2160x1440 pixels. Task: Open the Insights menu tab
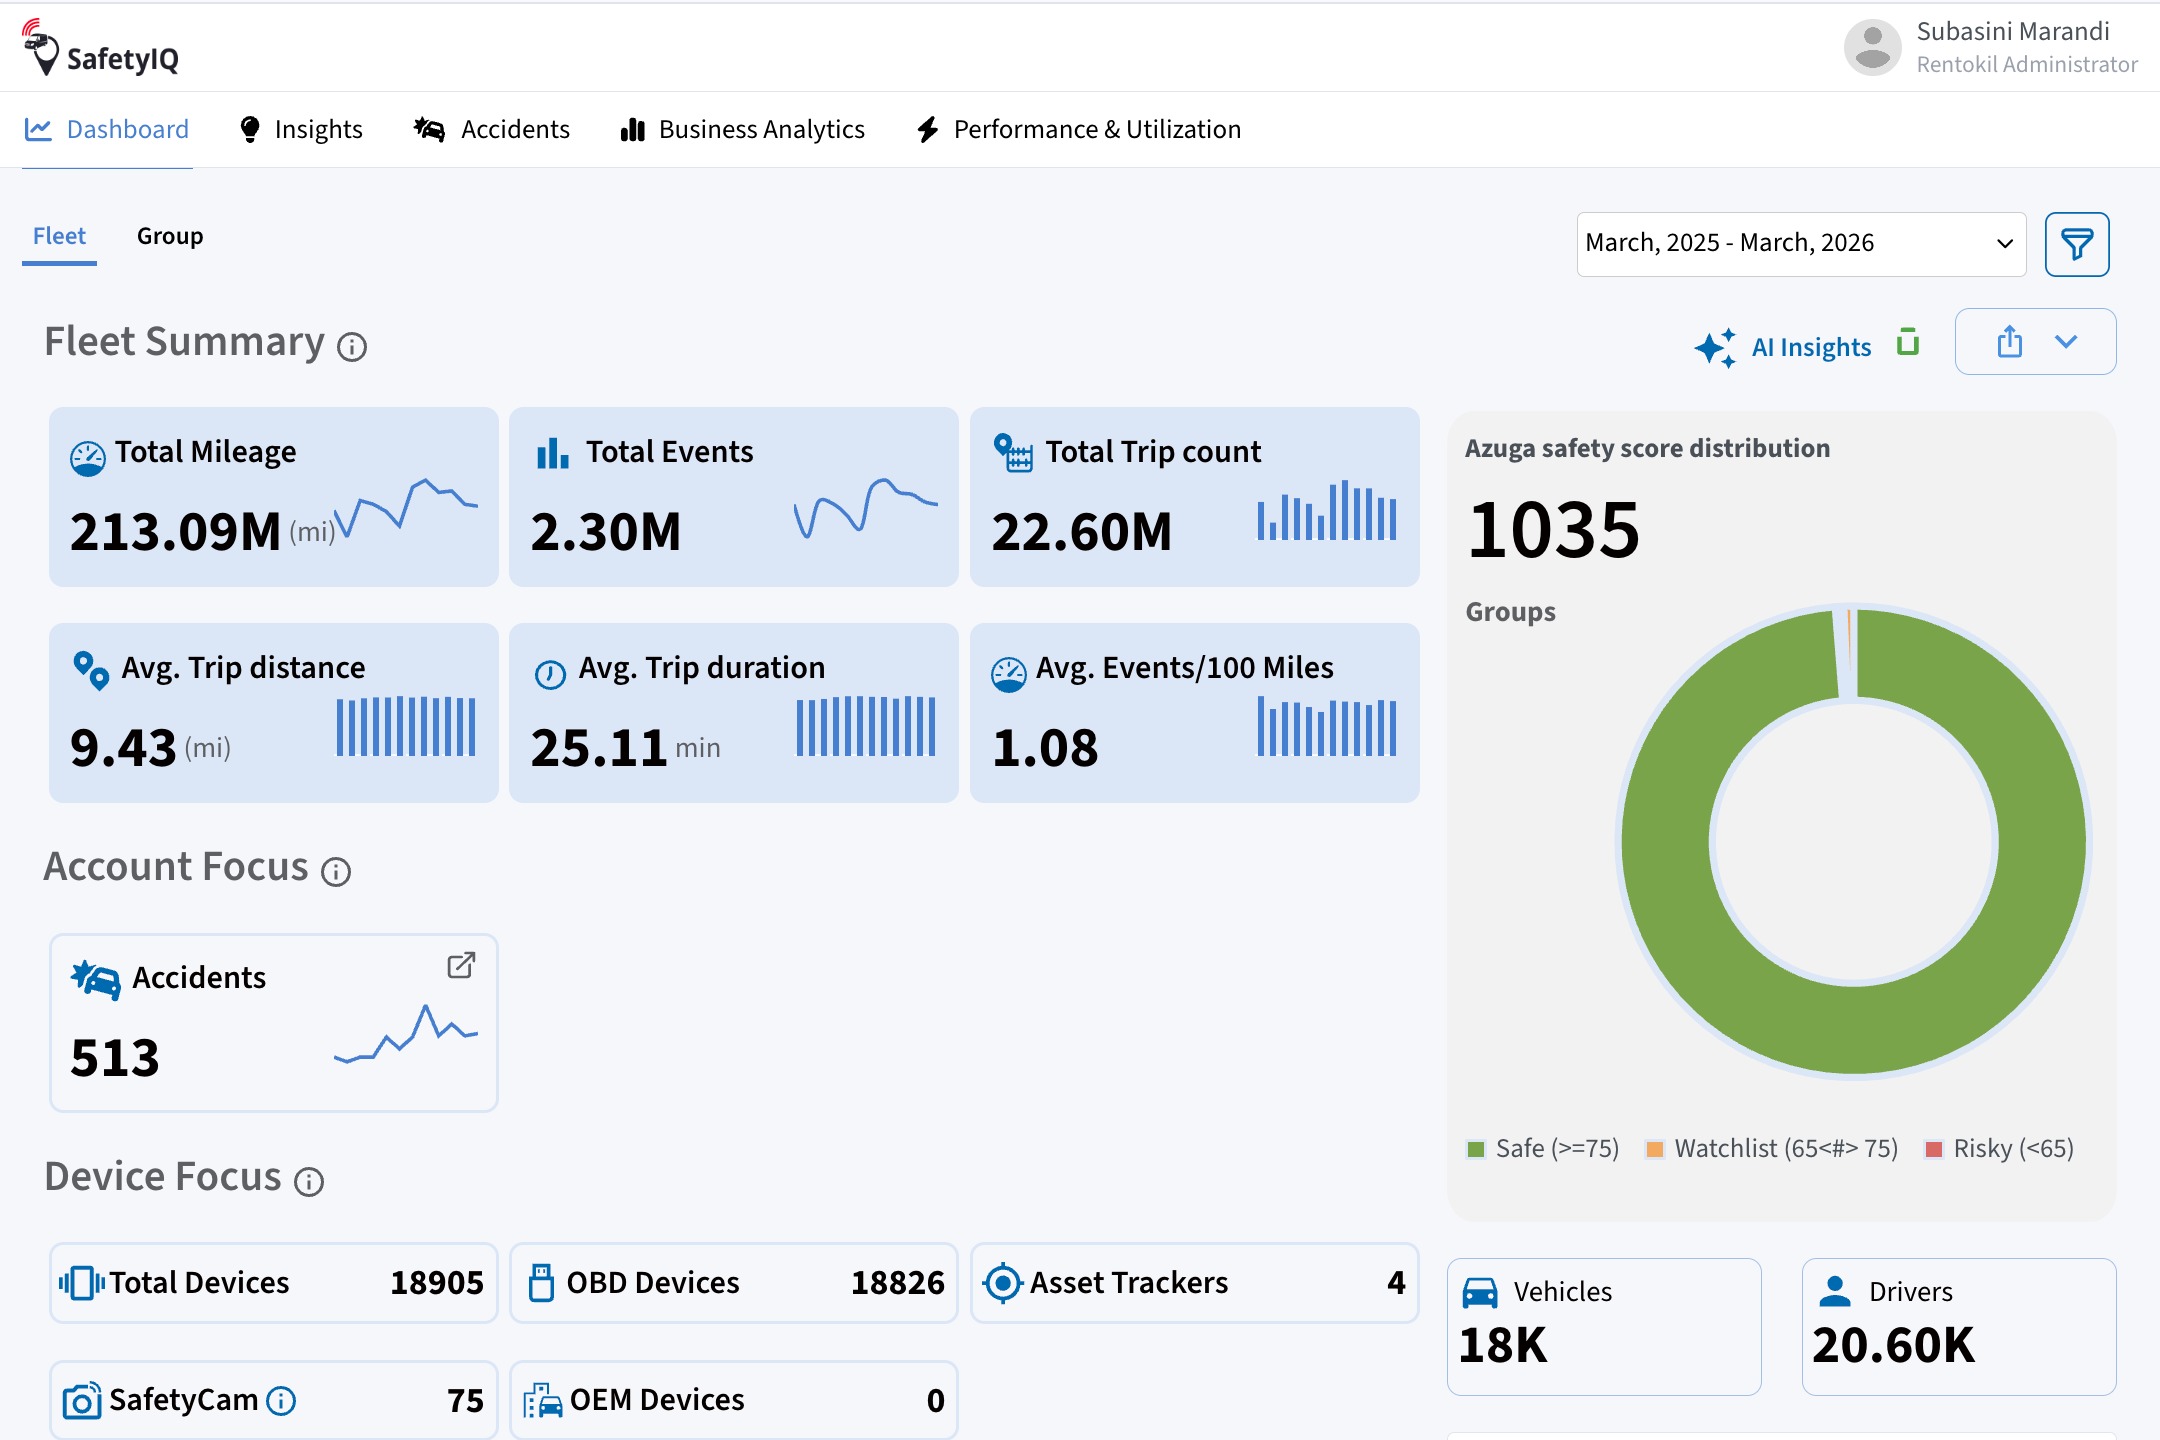pyautogui.click(x=301, y=130)
